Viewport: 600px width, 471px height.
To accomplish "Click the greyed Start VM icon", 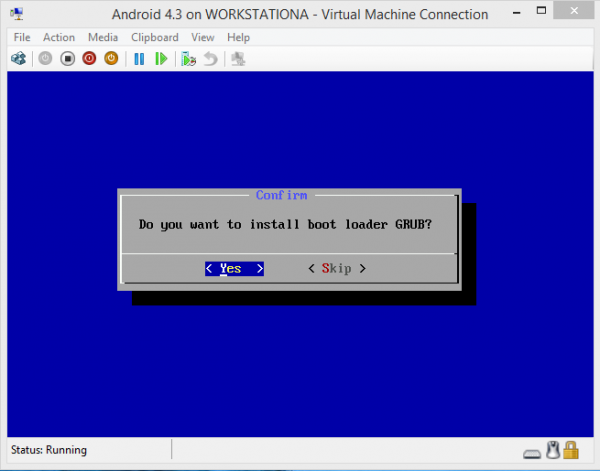I will click(45, 59).
